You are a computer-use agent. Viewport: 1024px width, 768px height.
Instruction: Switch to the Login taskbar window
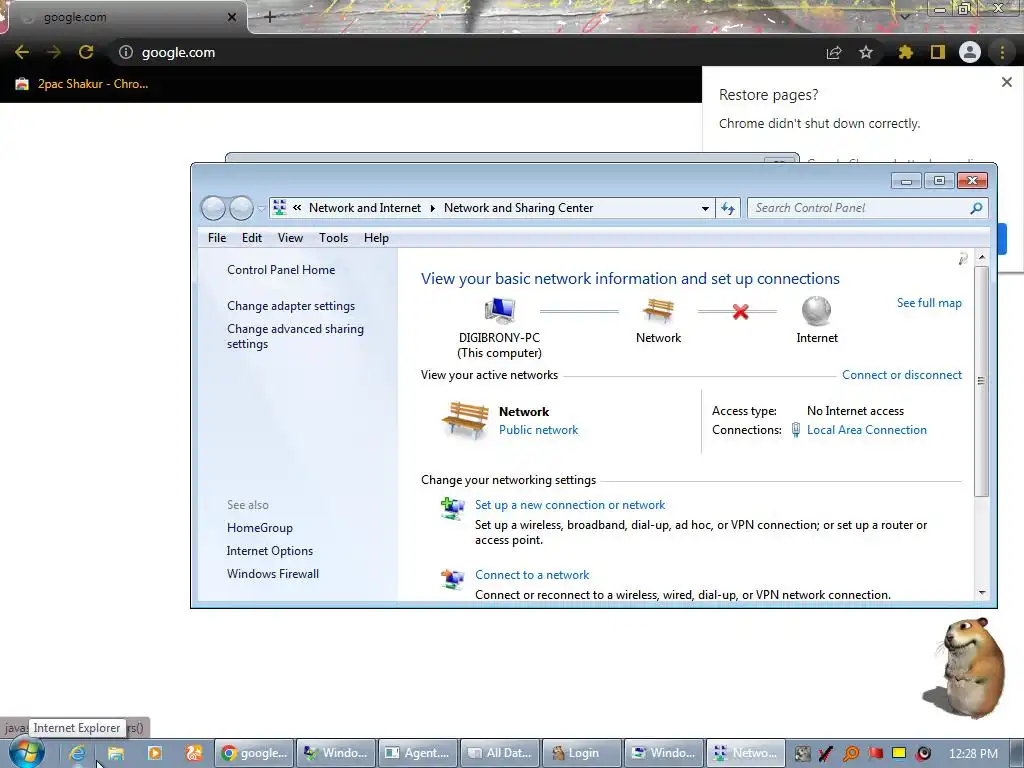point(582,753)
